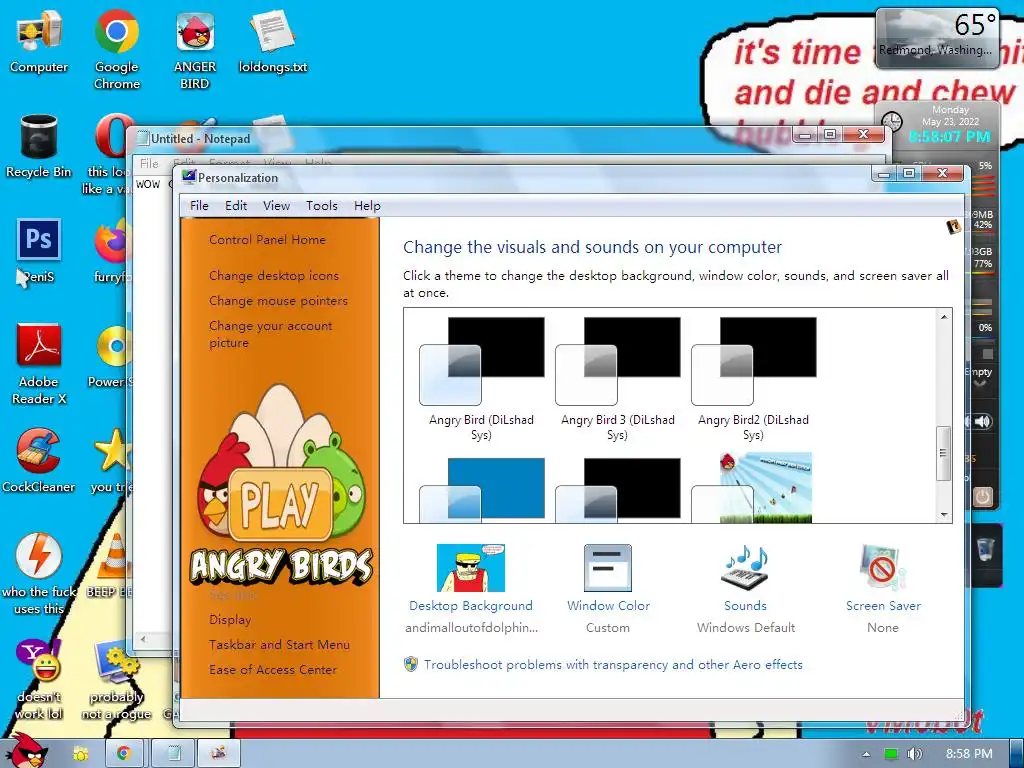The height and width of the screenshot is (768, 1024).
Task: Click the sidebar gadget volume speaker
Action: pyautogui.click(x=980, y=421)
